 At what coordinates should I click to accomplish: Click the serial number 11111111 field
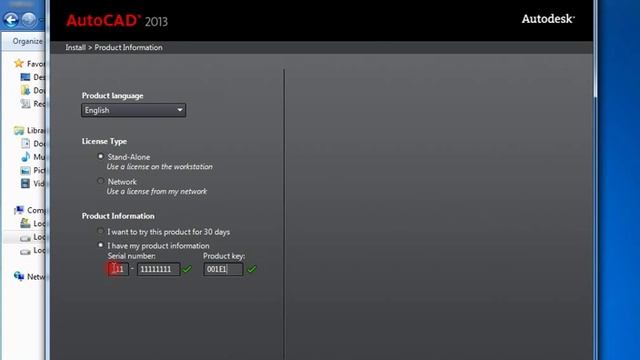click(x=158, y=269)
